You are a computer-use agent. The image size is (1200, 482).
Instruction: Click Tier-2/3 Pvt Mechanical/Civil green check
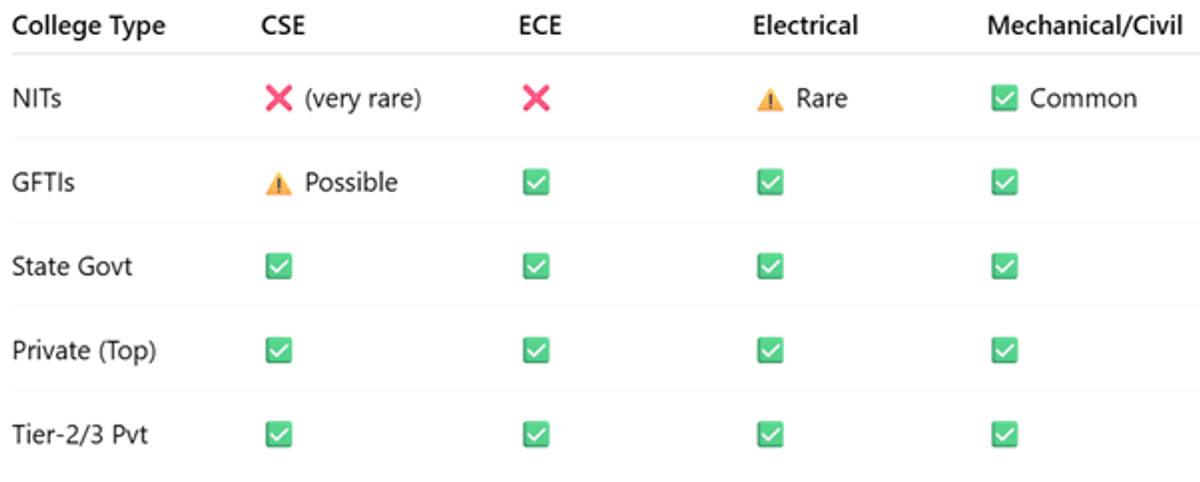pos(1004,434)
